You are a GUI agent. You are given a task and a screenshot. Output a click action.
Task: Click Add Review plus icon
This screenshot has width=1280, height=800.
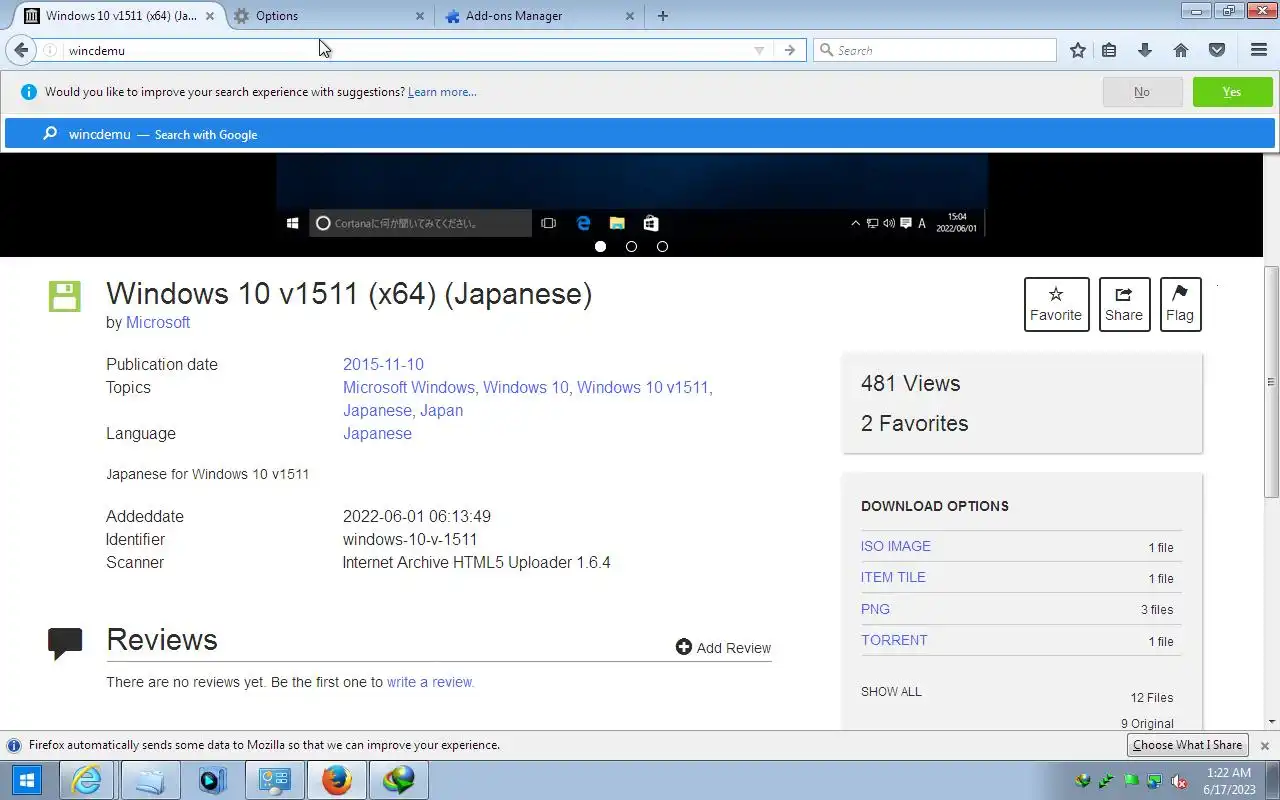tap(684, 647)
